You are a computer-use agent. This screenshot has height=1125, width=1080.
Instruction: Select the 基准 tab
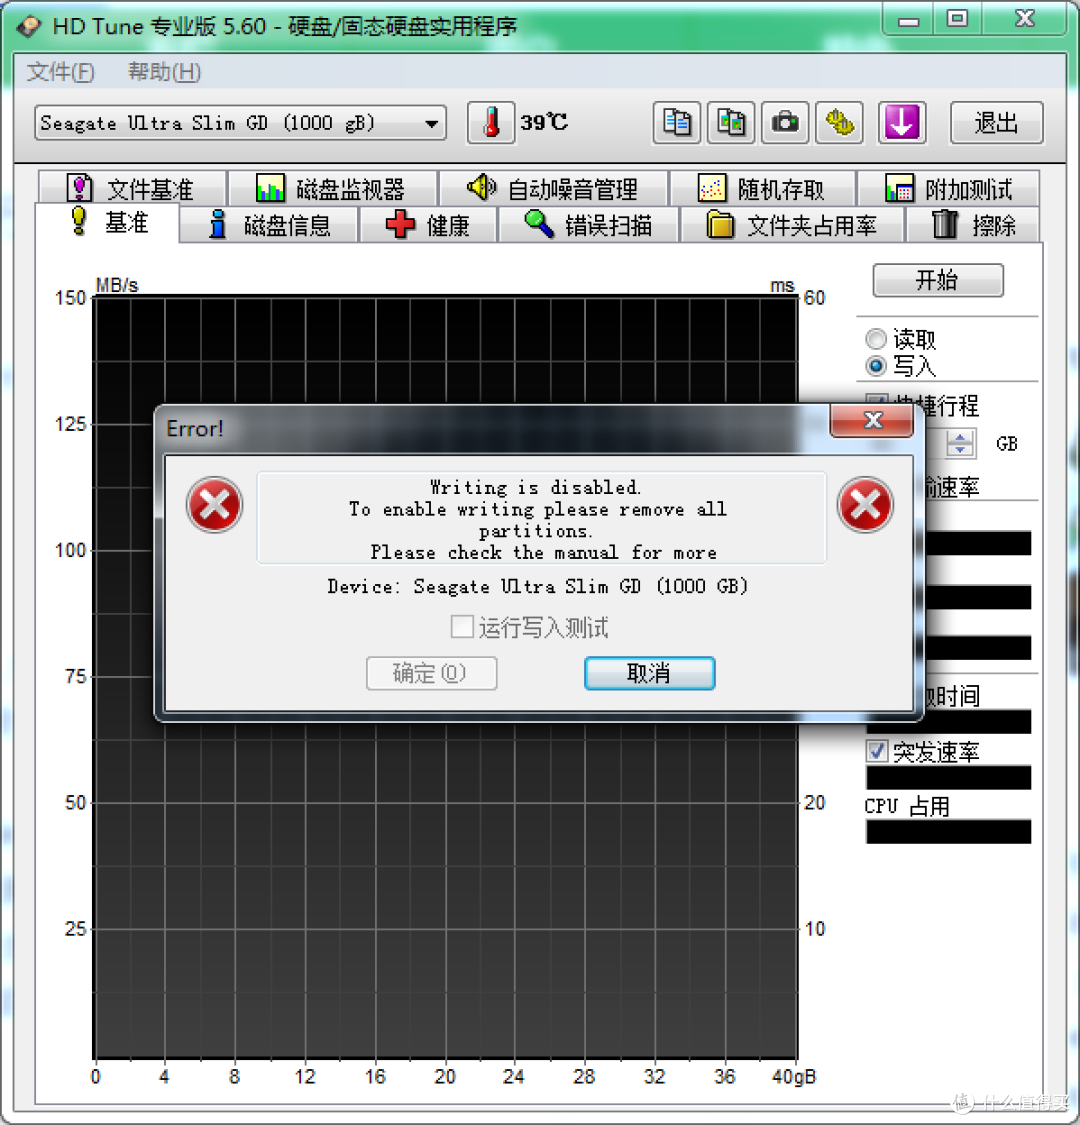tap(108, 222)
